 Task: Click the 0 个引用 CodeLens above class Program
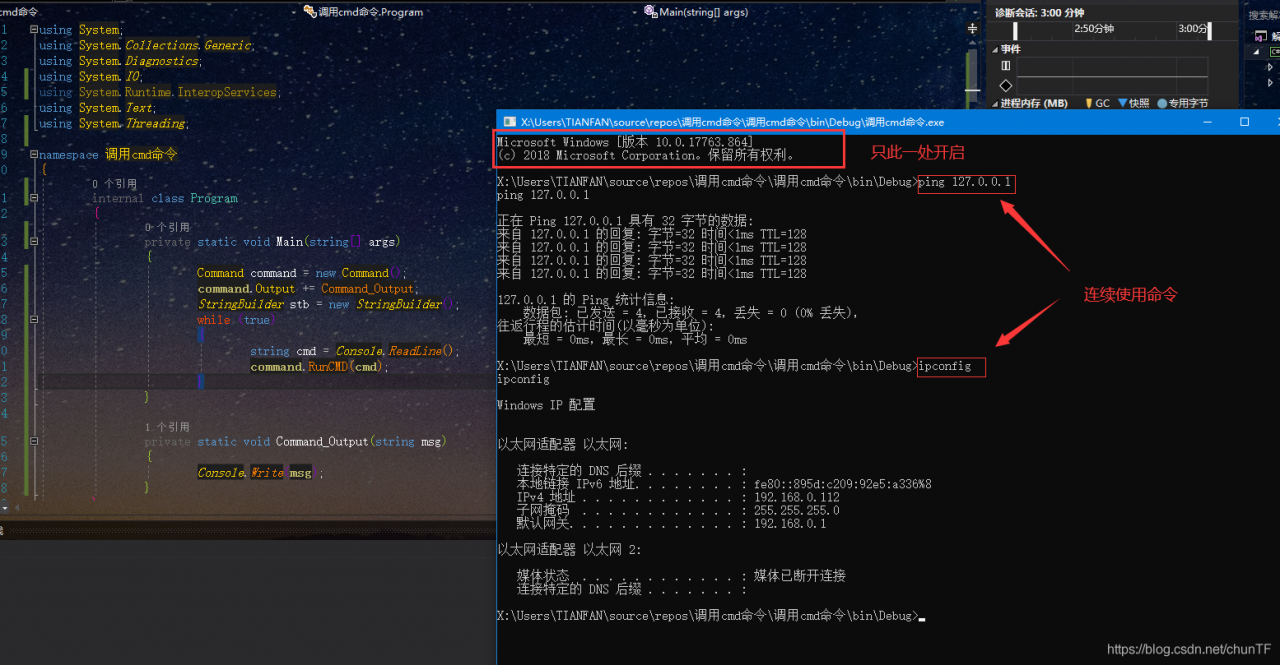pos(114,184)
